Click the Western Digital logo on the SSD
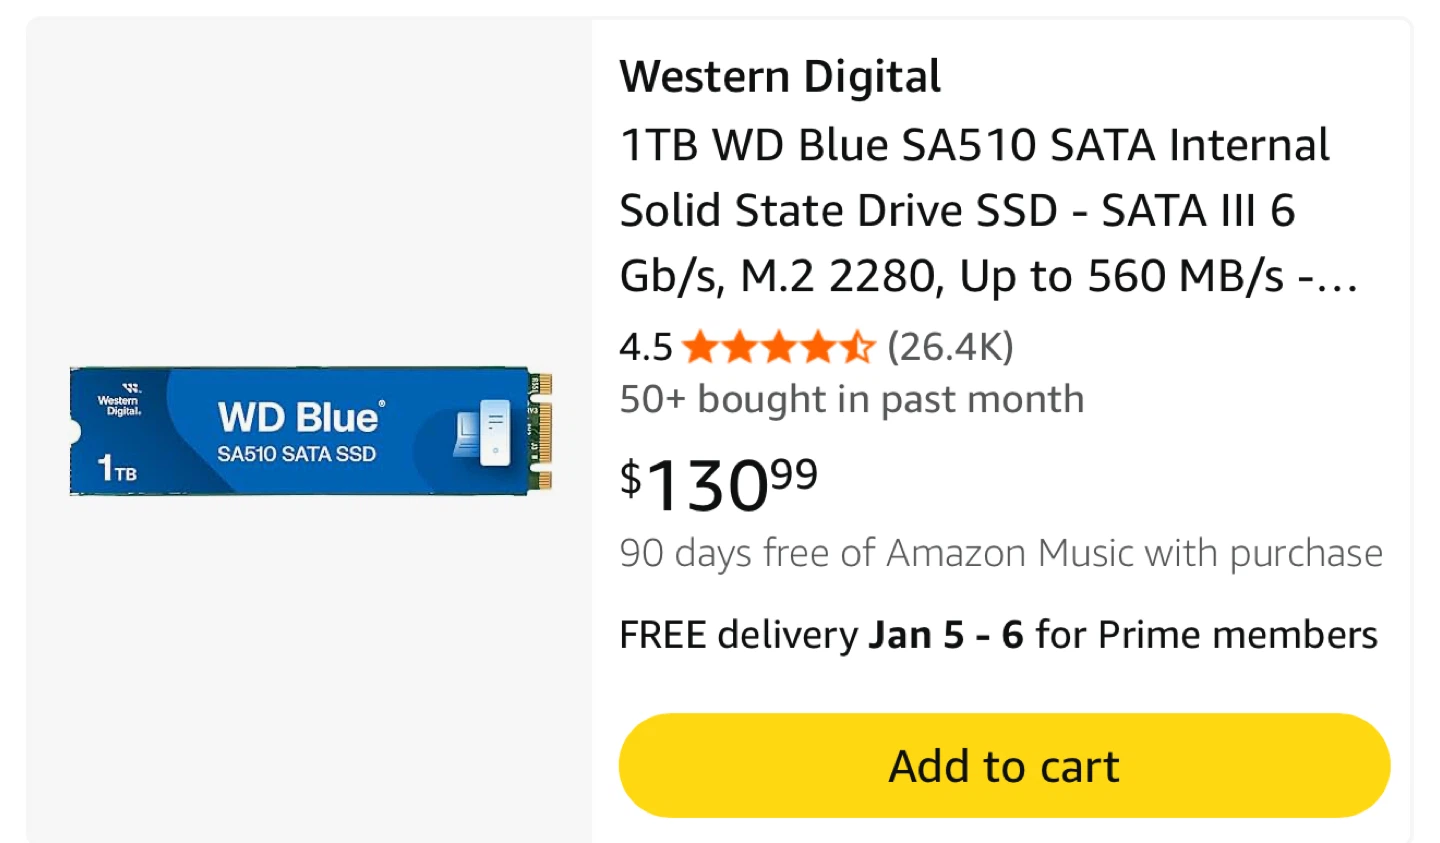Screen dimensions: 1440x843 [x=120, y=401]
